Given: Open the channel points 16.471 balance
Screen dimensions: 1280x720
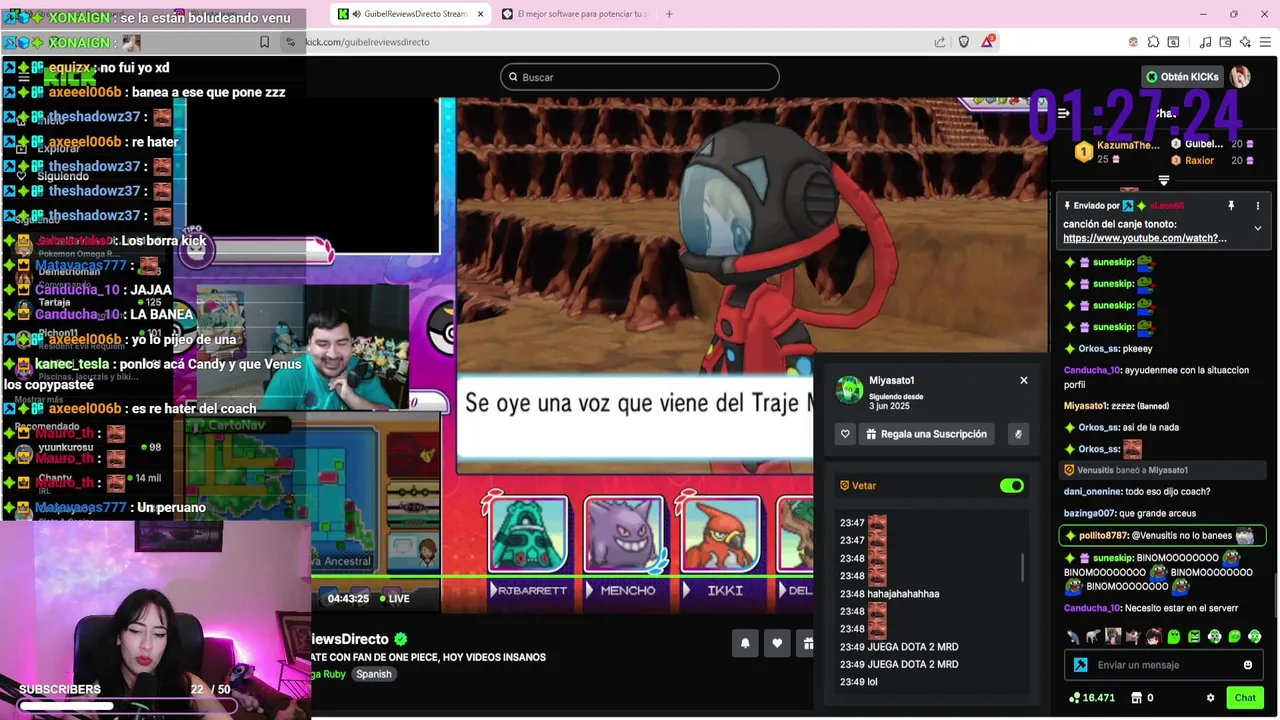Looking at the screenshot, I should click(x=1091, y=698).
